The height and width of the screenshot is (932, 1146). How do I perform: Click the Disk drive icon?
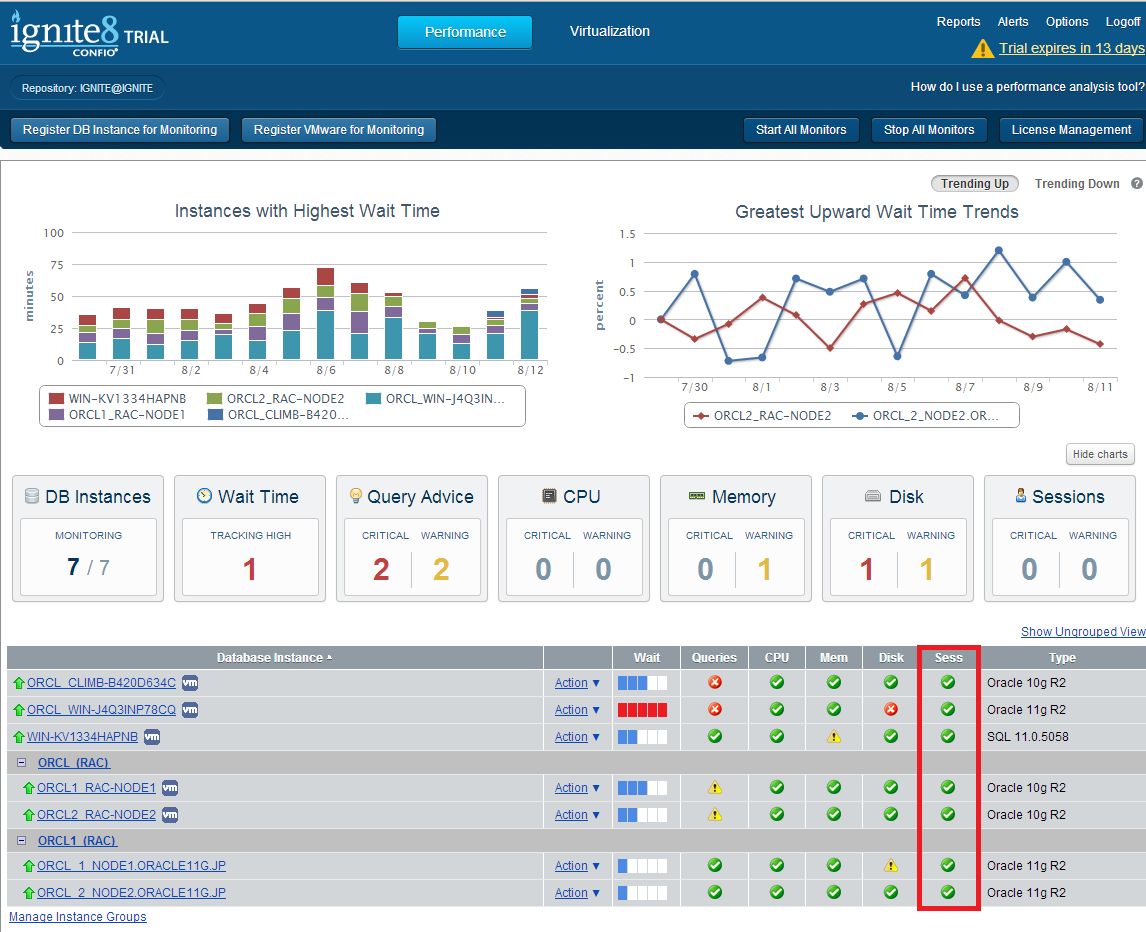[873, 496]
